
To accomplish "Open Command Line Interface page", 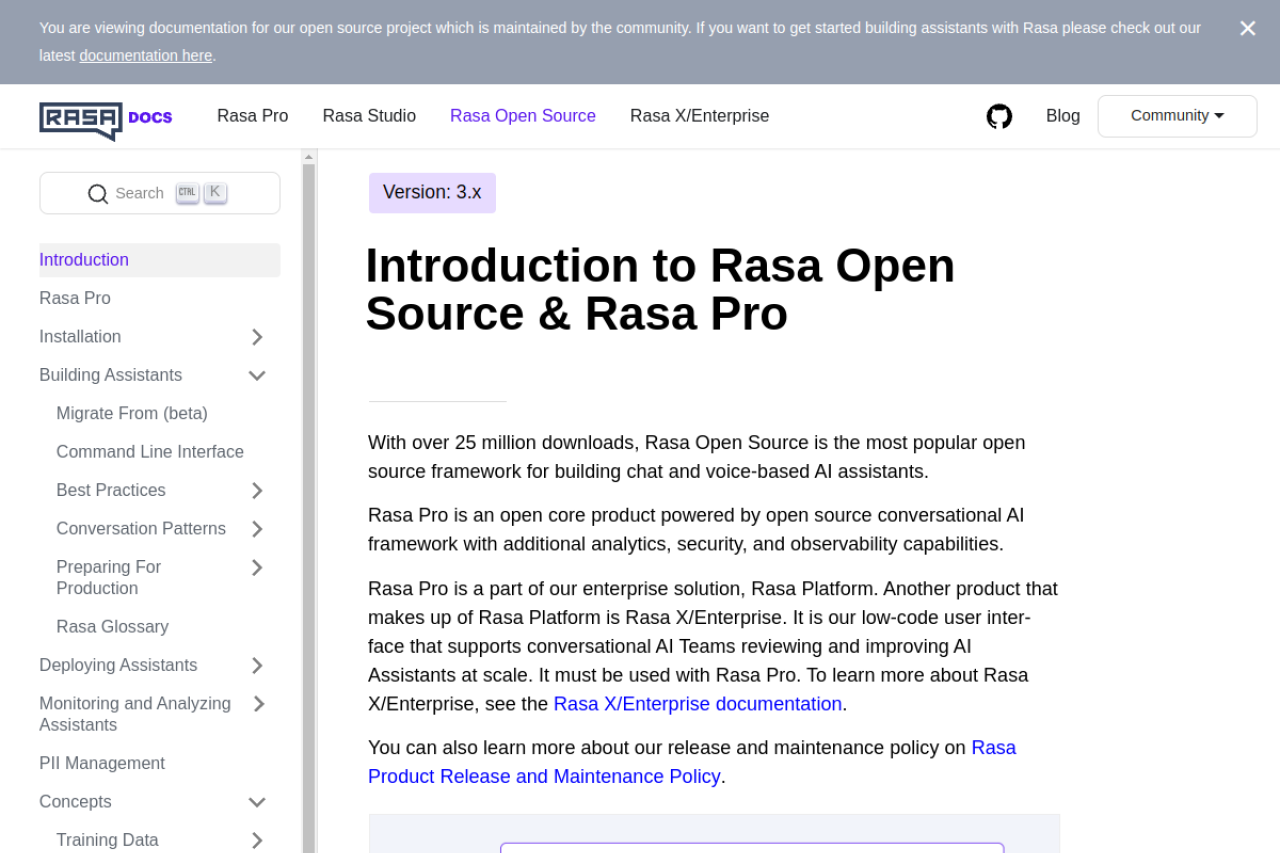I will pyautogui.click(x=150, y=452).
